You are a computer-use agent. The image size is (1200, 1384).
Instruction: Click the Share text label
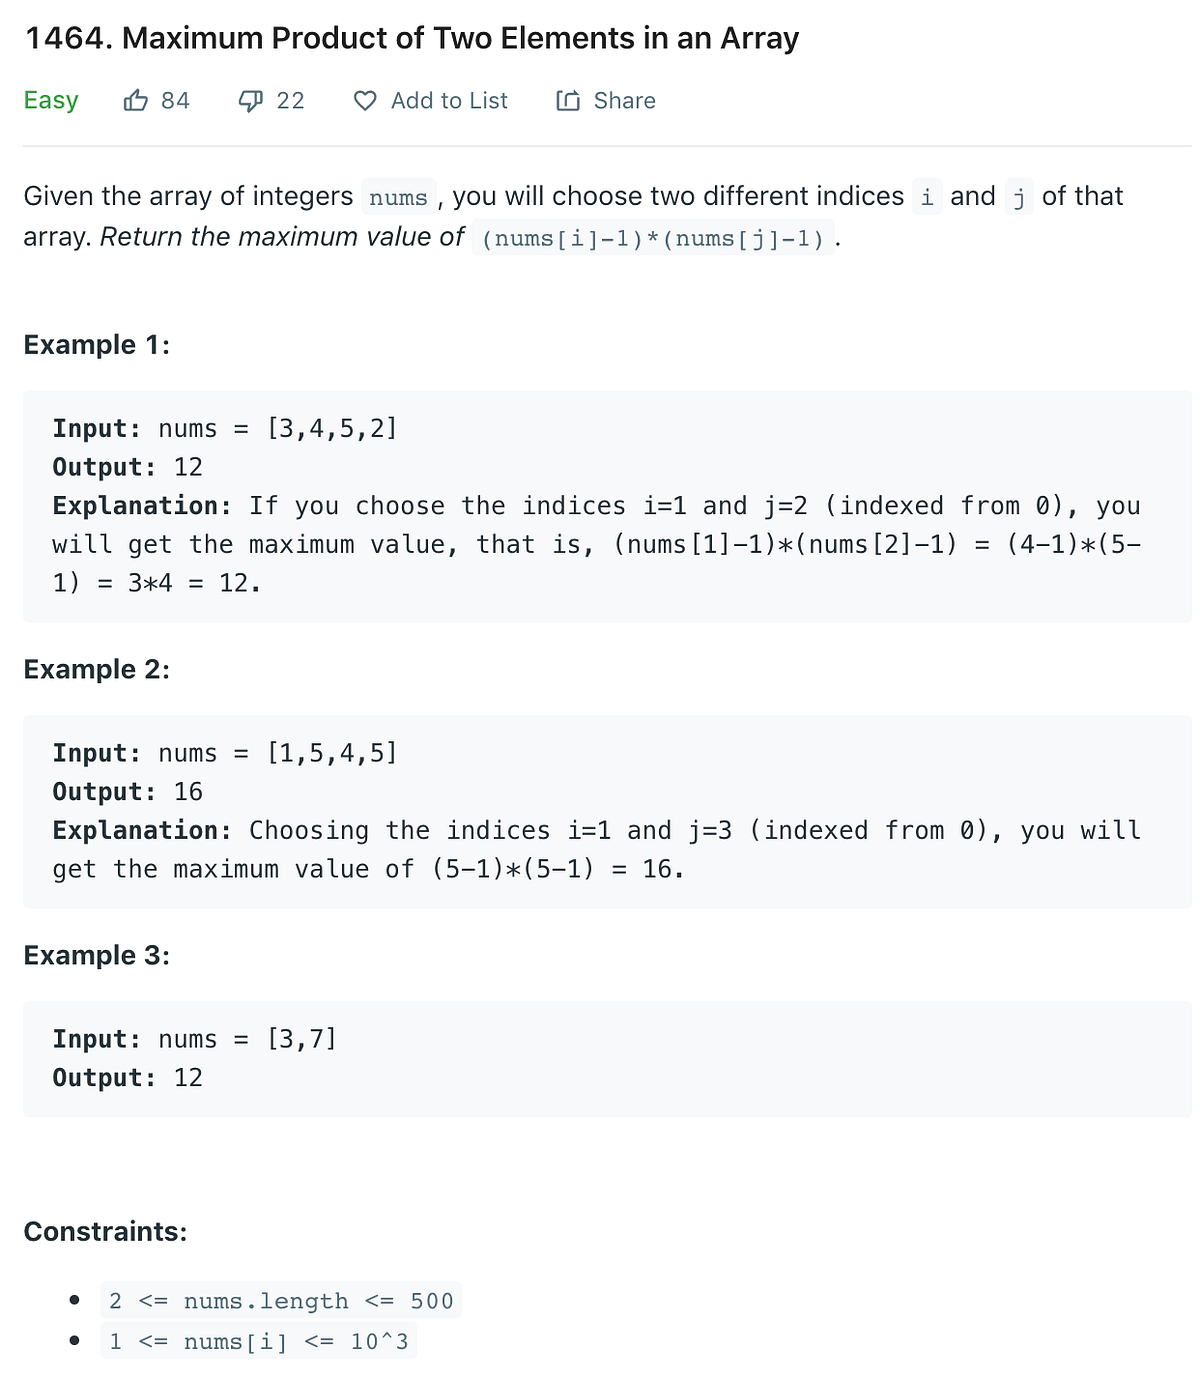click(x=625, y=100)
